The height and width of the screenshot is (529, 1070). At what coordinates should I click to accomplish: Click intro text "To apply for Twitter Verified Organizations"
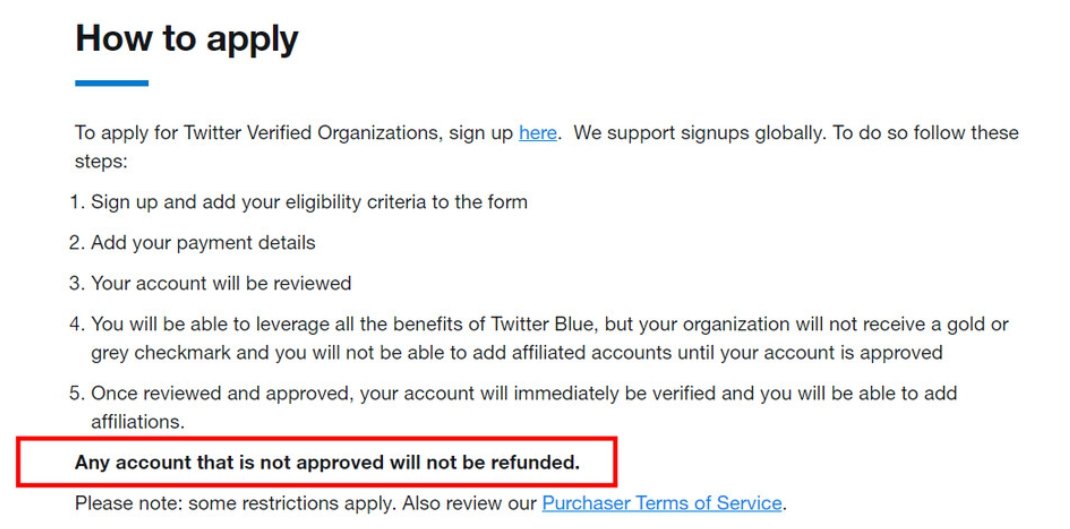259,132
